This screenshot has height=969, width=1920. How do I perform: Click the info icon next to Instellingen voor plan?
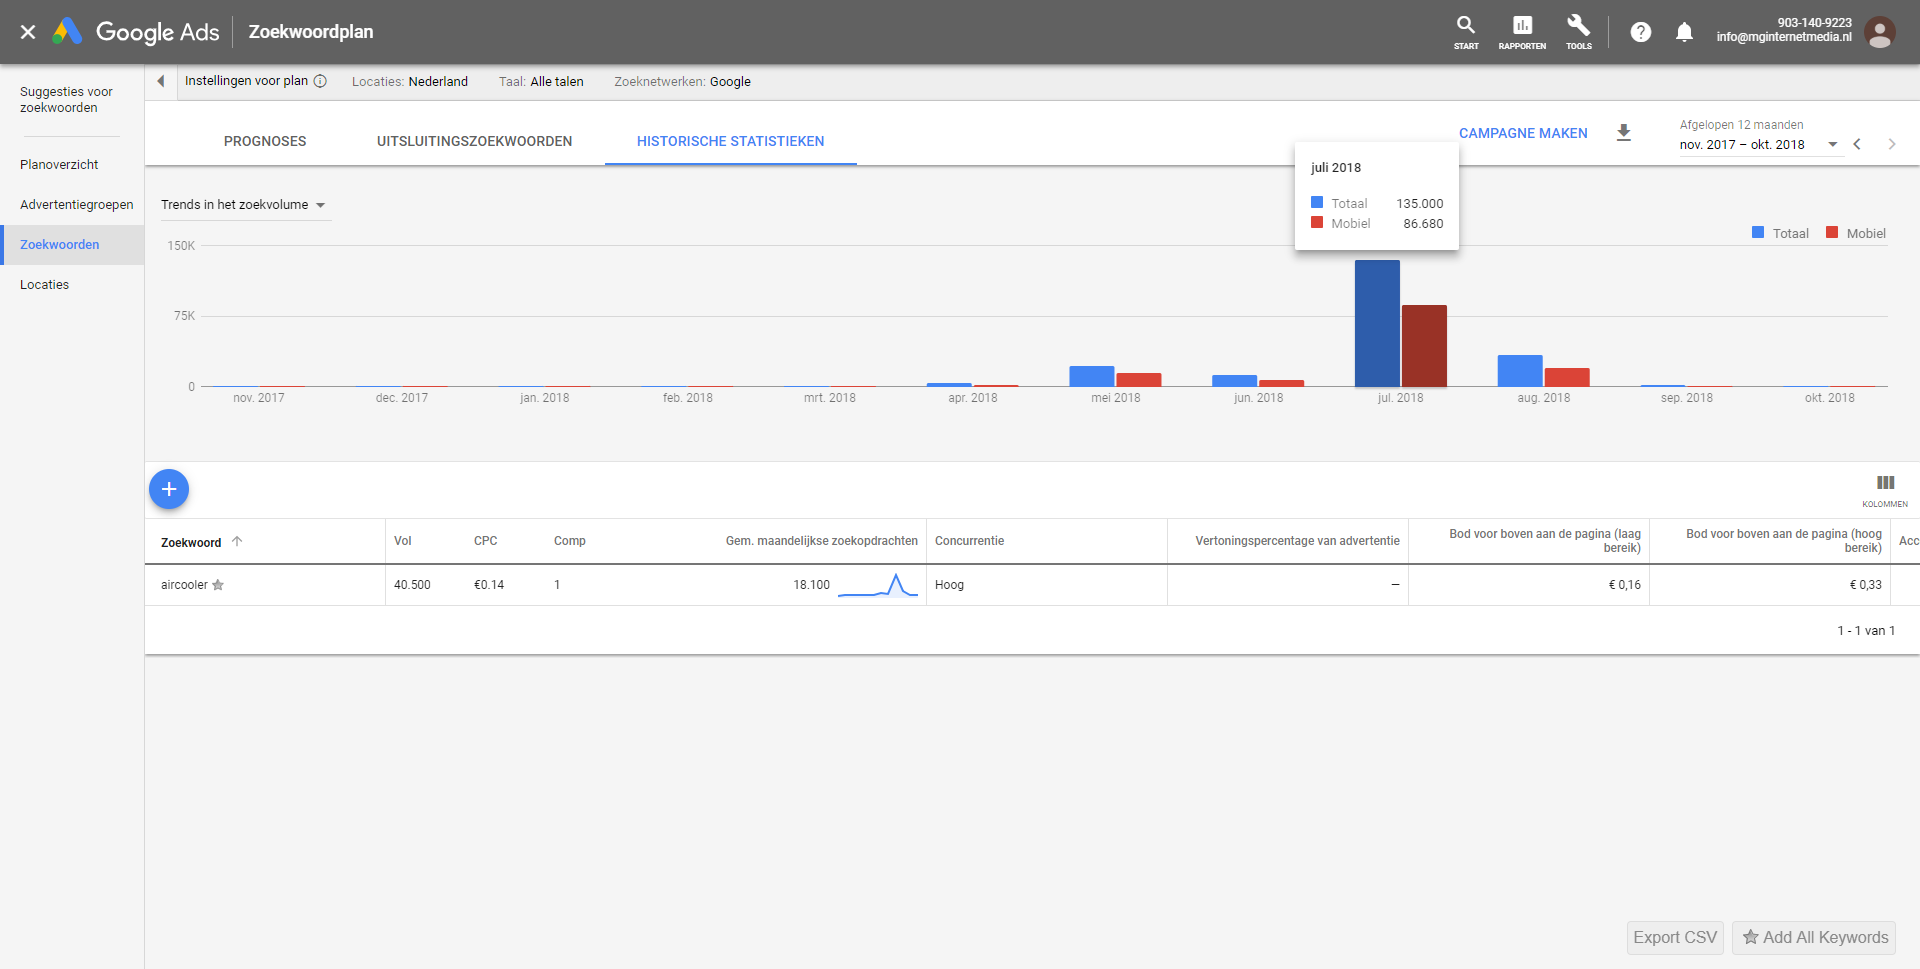(320, 81)
